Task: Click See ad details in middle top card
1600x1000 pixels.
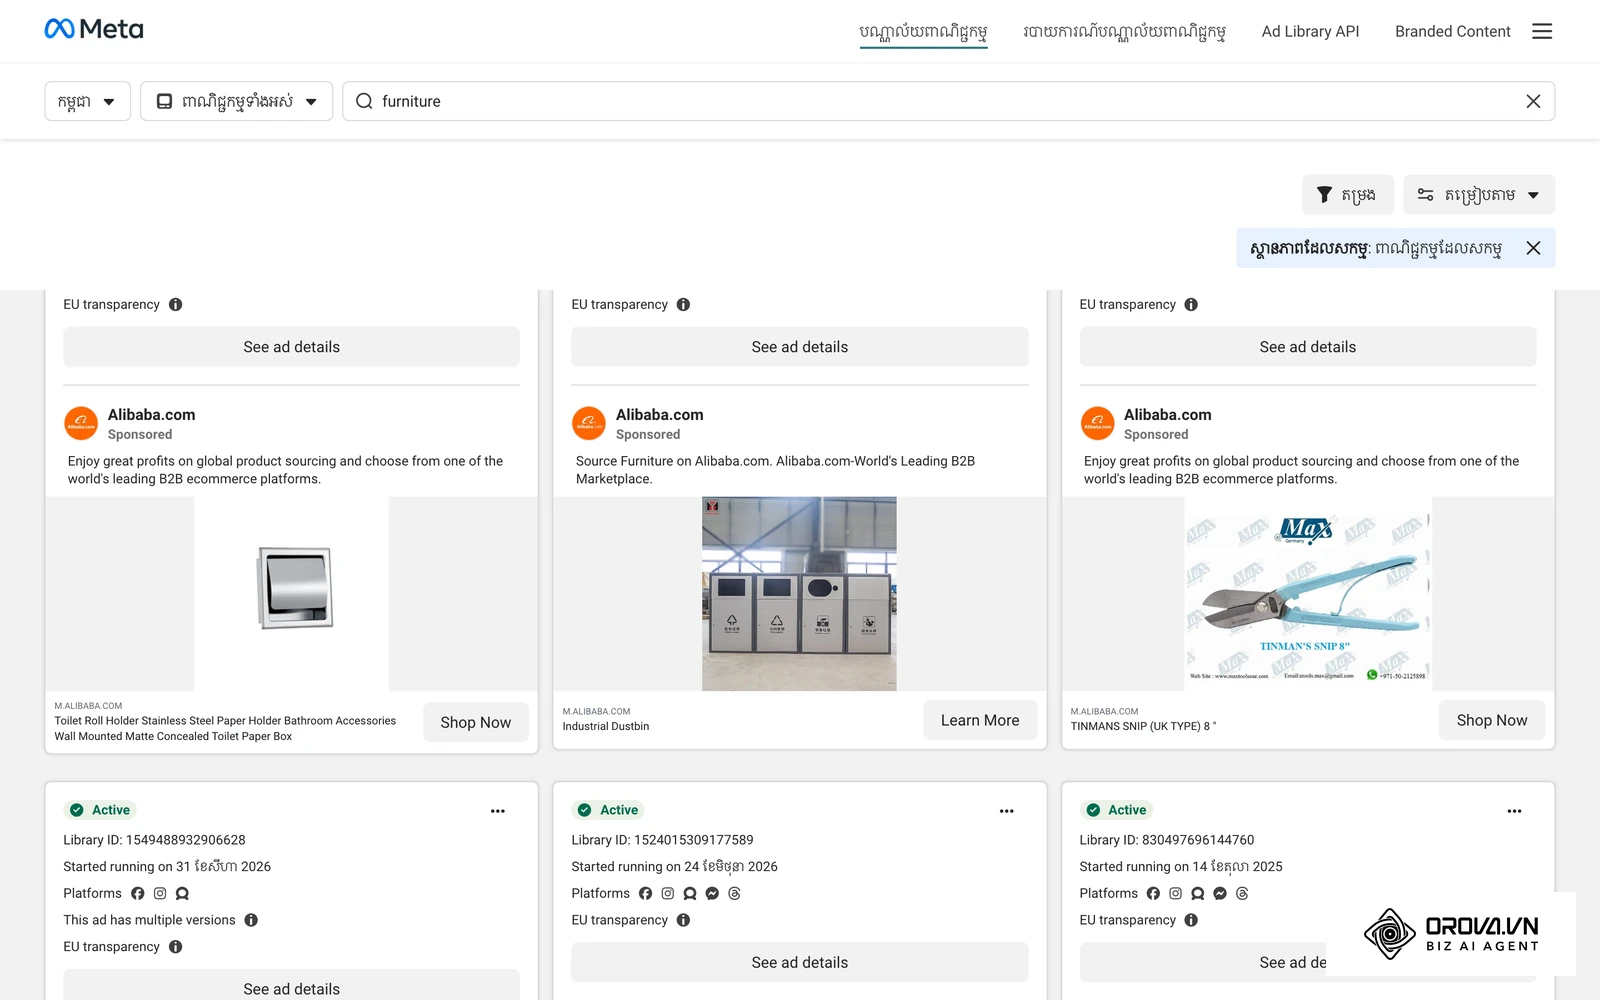Action: tap(799, 347)
